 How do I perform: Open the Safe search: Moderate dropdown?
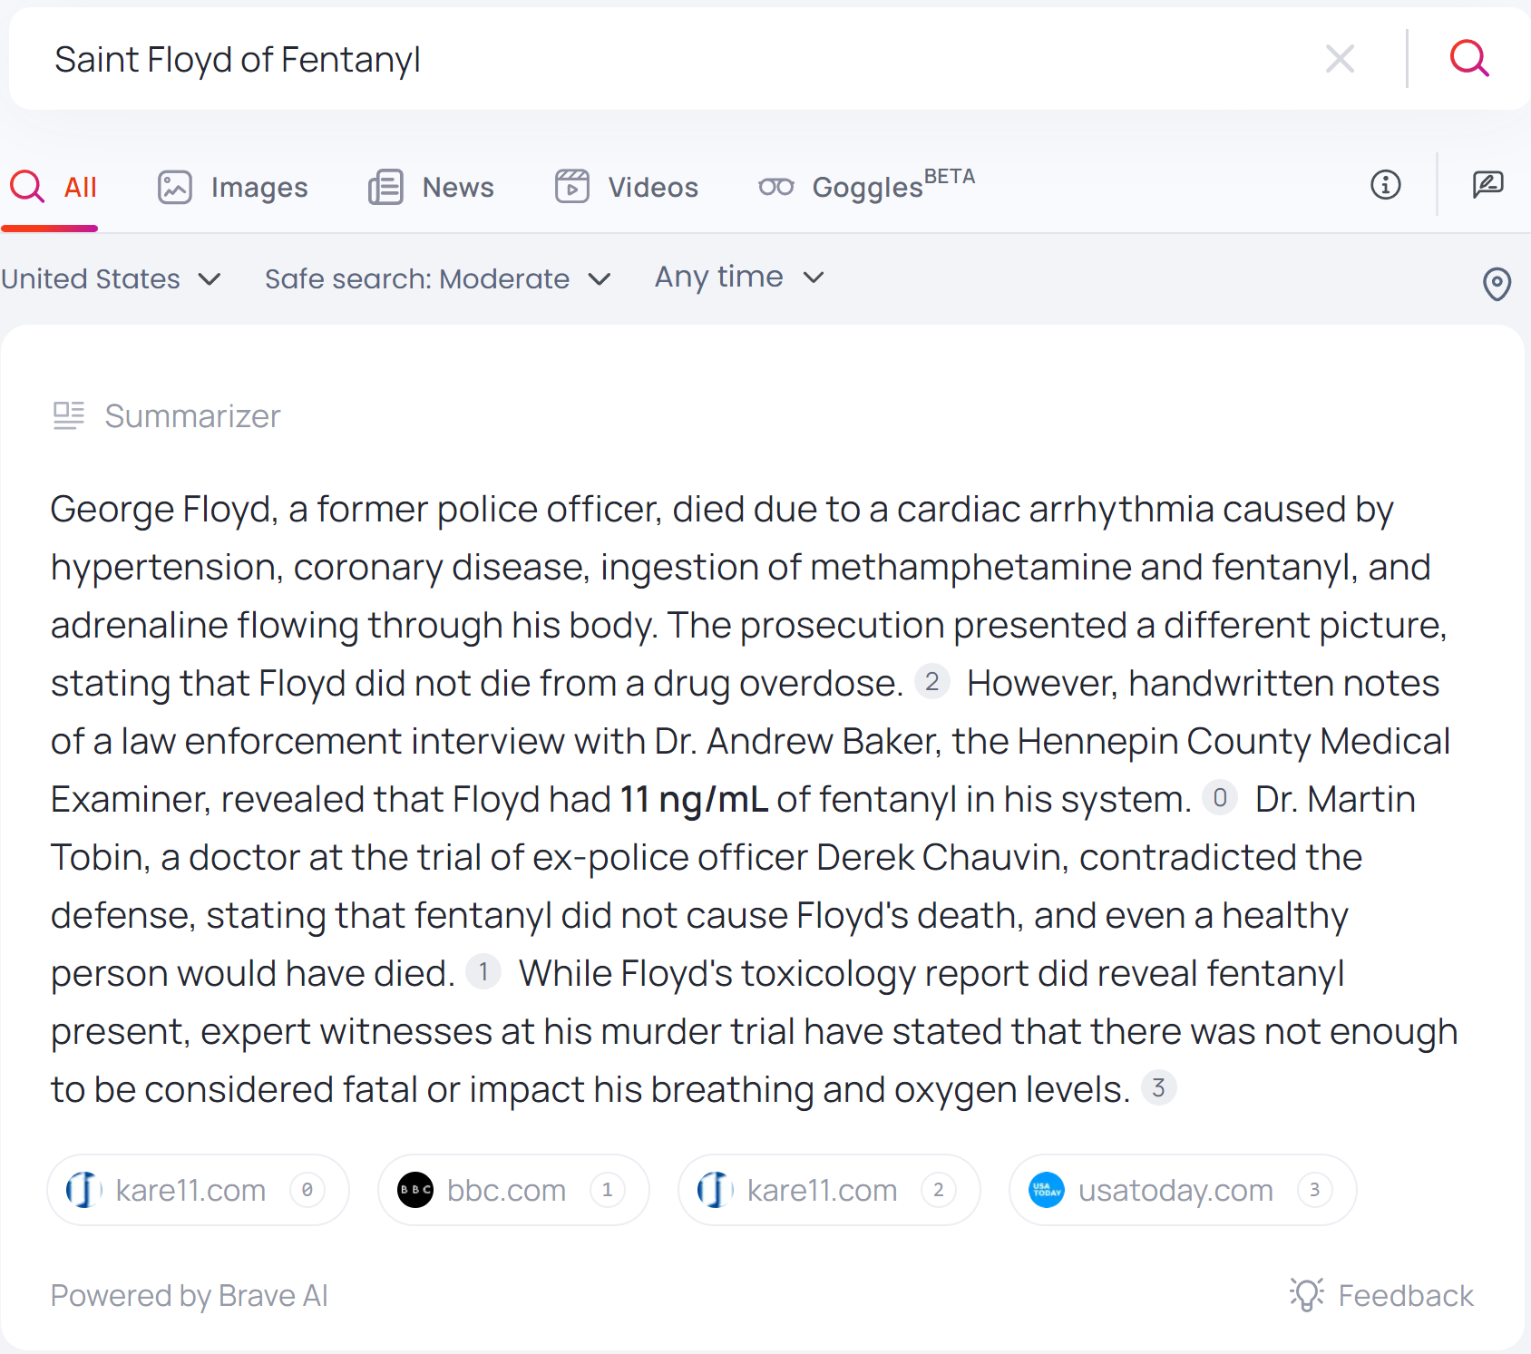[437, 279]
